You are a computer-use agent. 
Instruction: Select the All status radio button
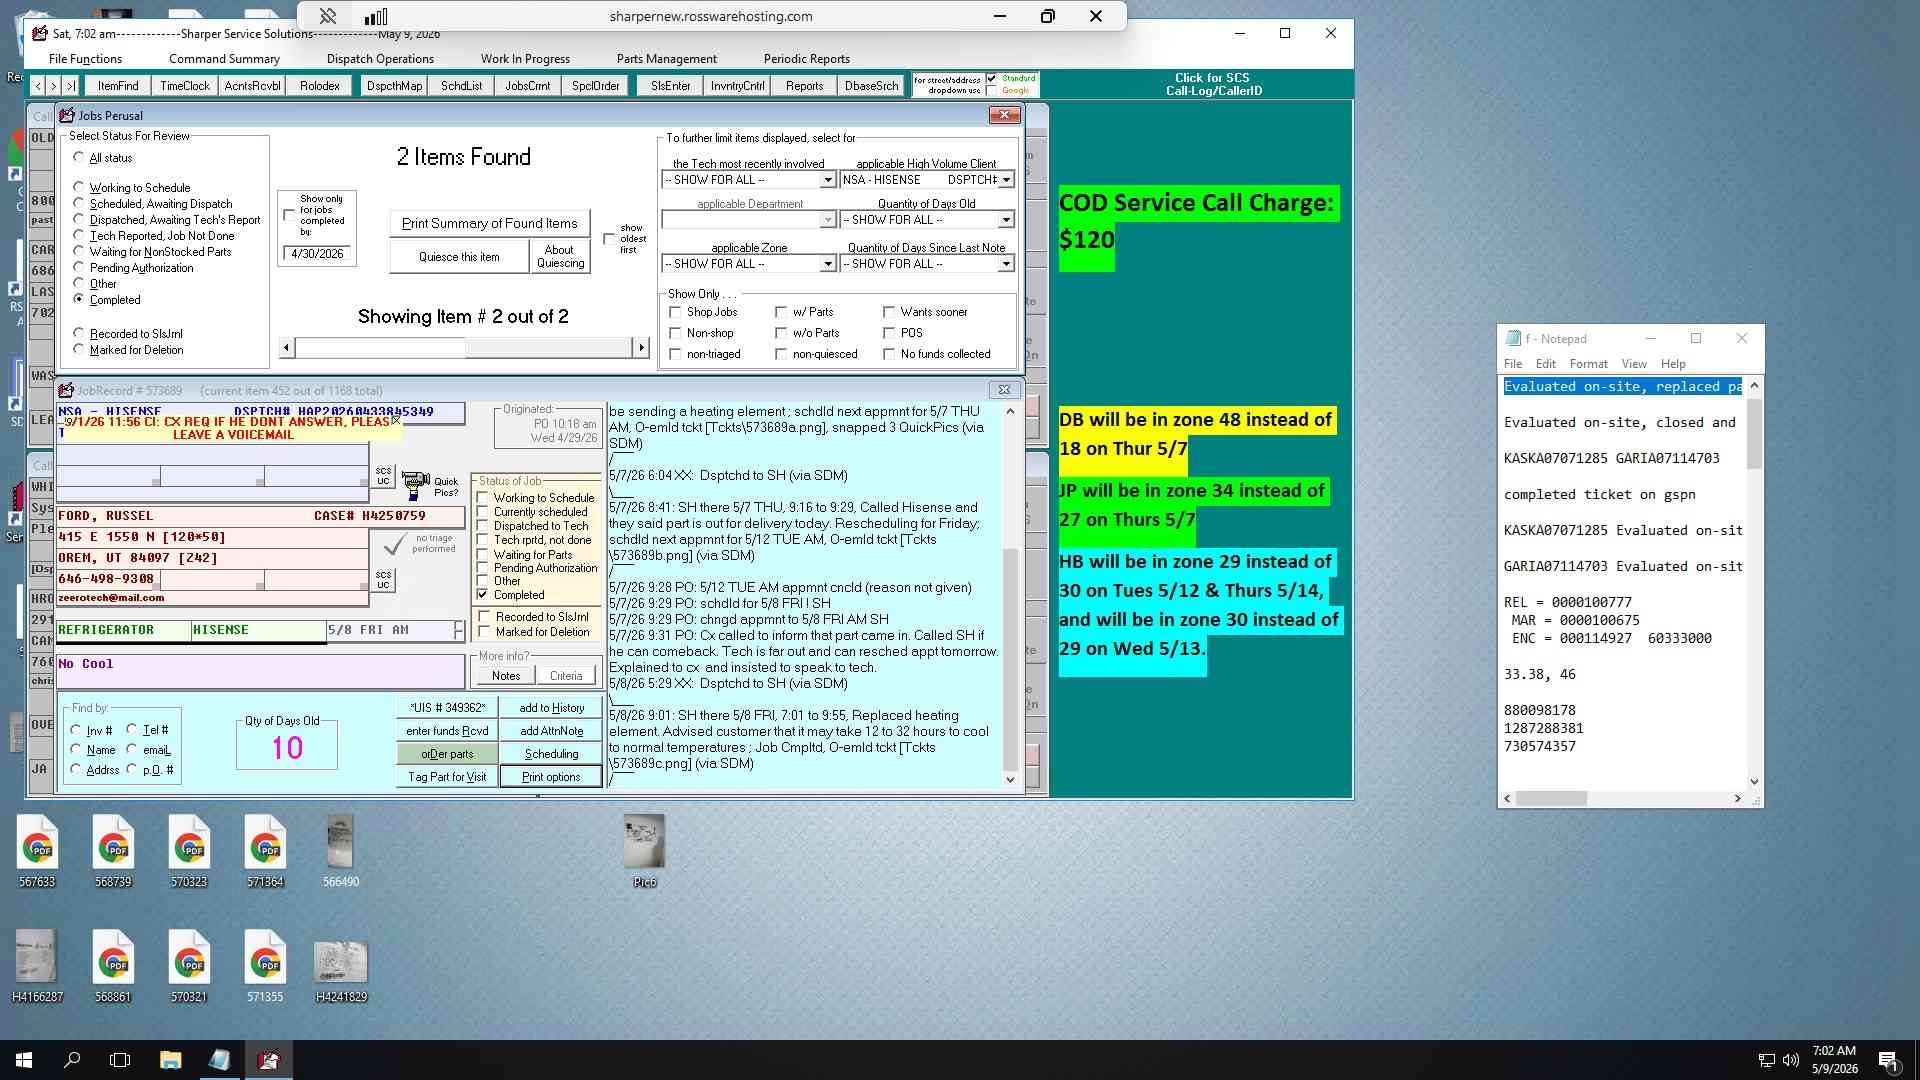[x=79, y=158]
